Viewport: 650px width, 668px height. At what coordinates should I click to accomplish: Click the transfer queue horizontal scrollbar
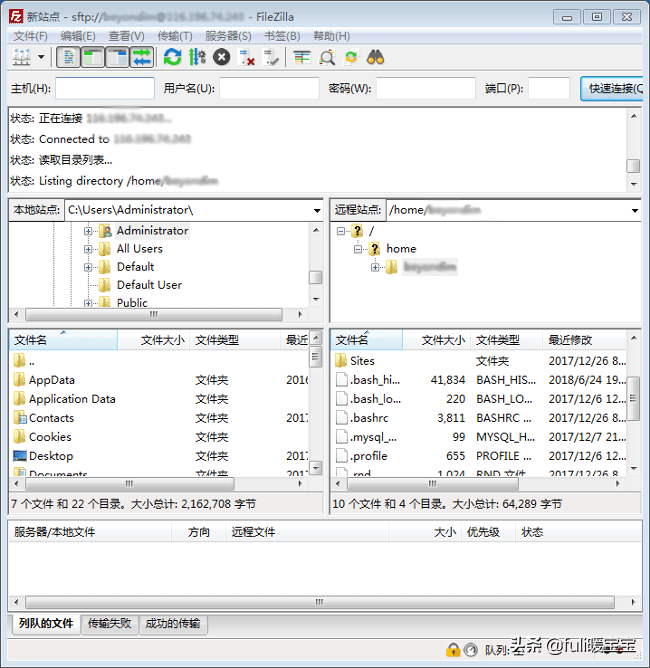320,602
